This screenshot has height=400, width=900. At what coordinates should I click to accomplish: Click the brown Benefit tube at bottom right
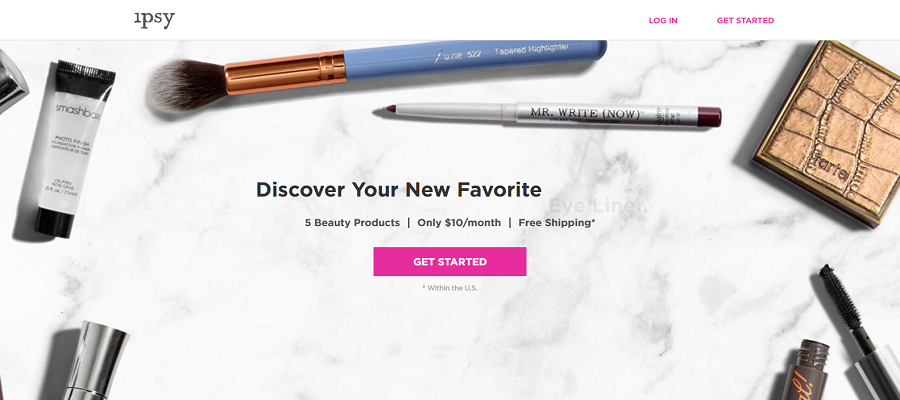(x=808, y=371)
